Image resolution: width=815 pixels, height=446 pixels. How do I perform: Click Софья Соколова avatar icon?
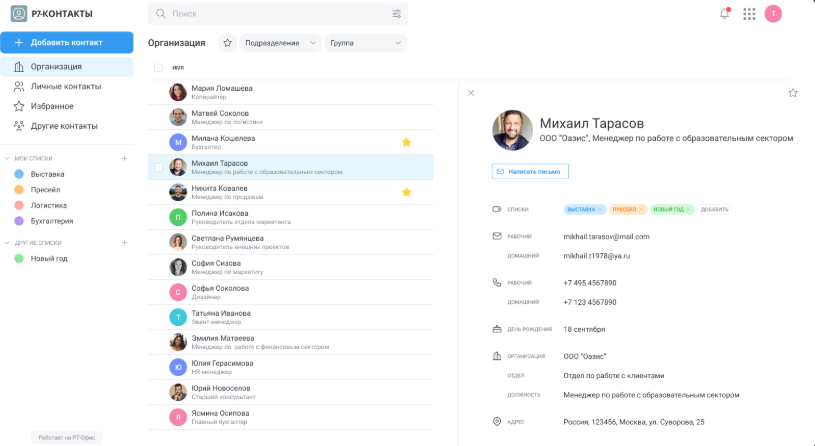(x=178, y=292)
